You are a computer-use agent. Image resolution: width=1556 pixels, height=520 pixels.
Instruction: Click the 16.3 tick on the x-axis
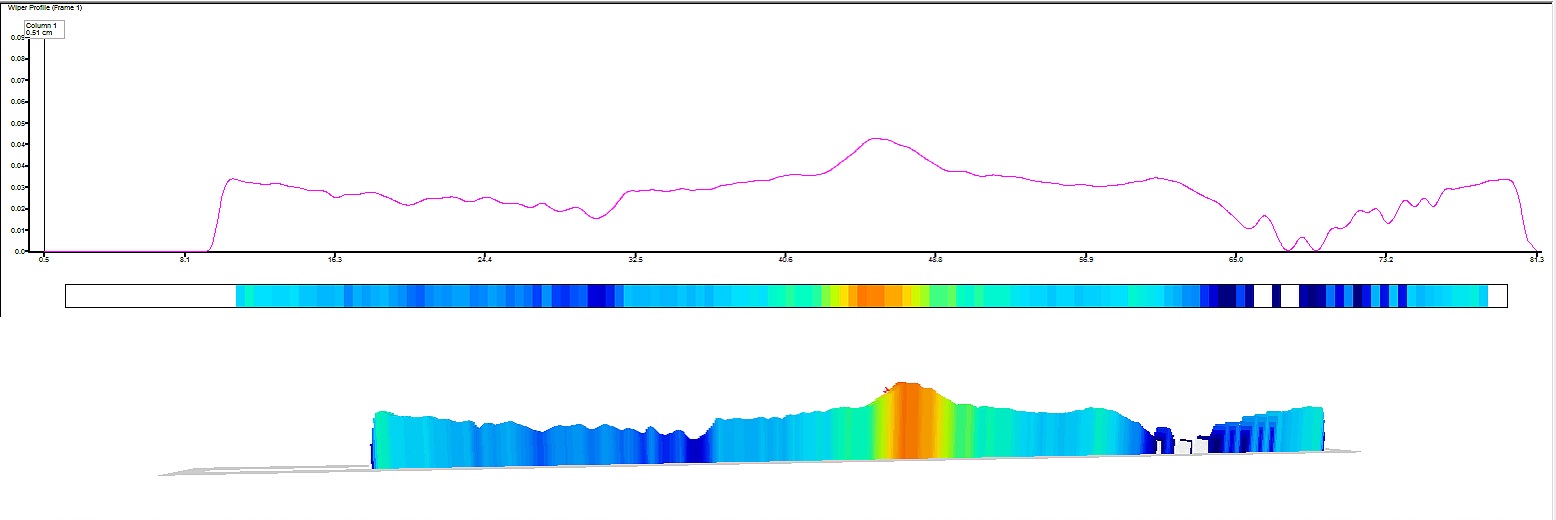(x=335, y=259)
